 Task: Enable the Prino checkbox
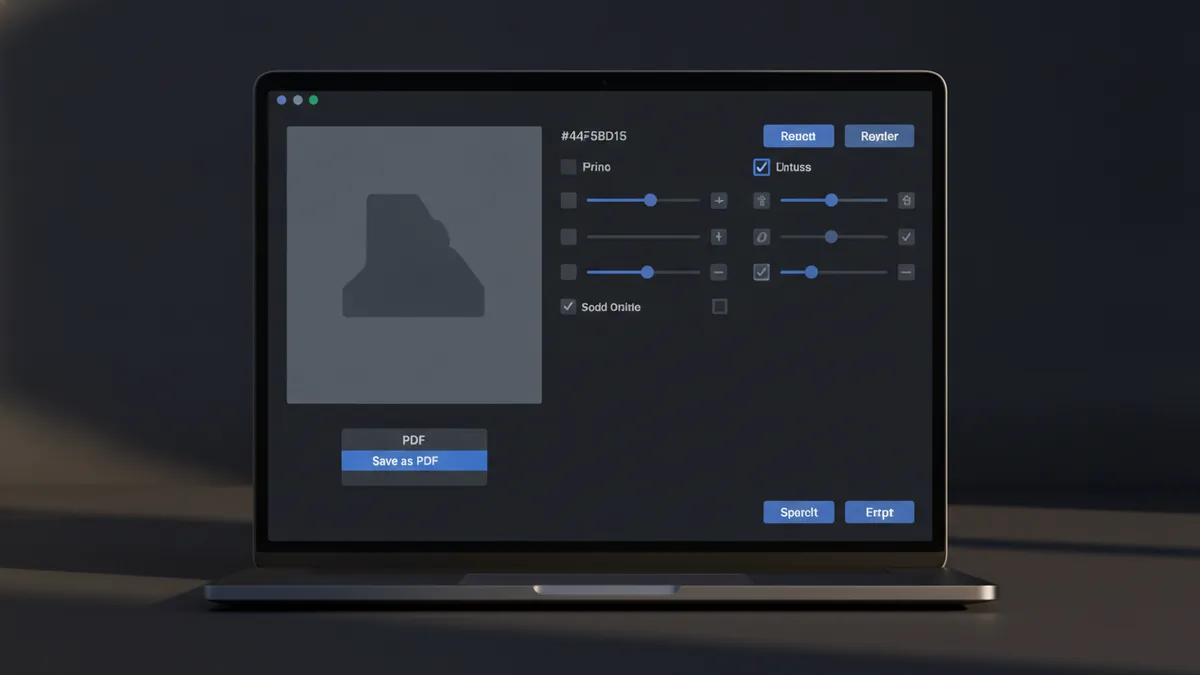pos(568,167)
